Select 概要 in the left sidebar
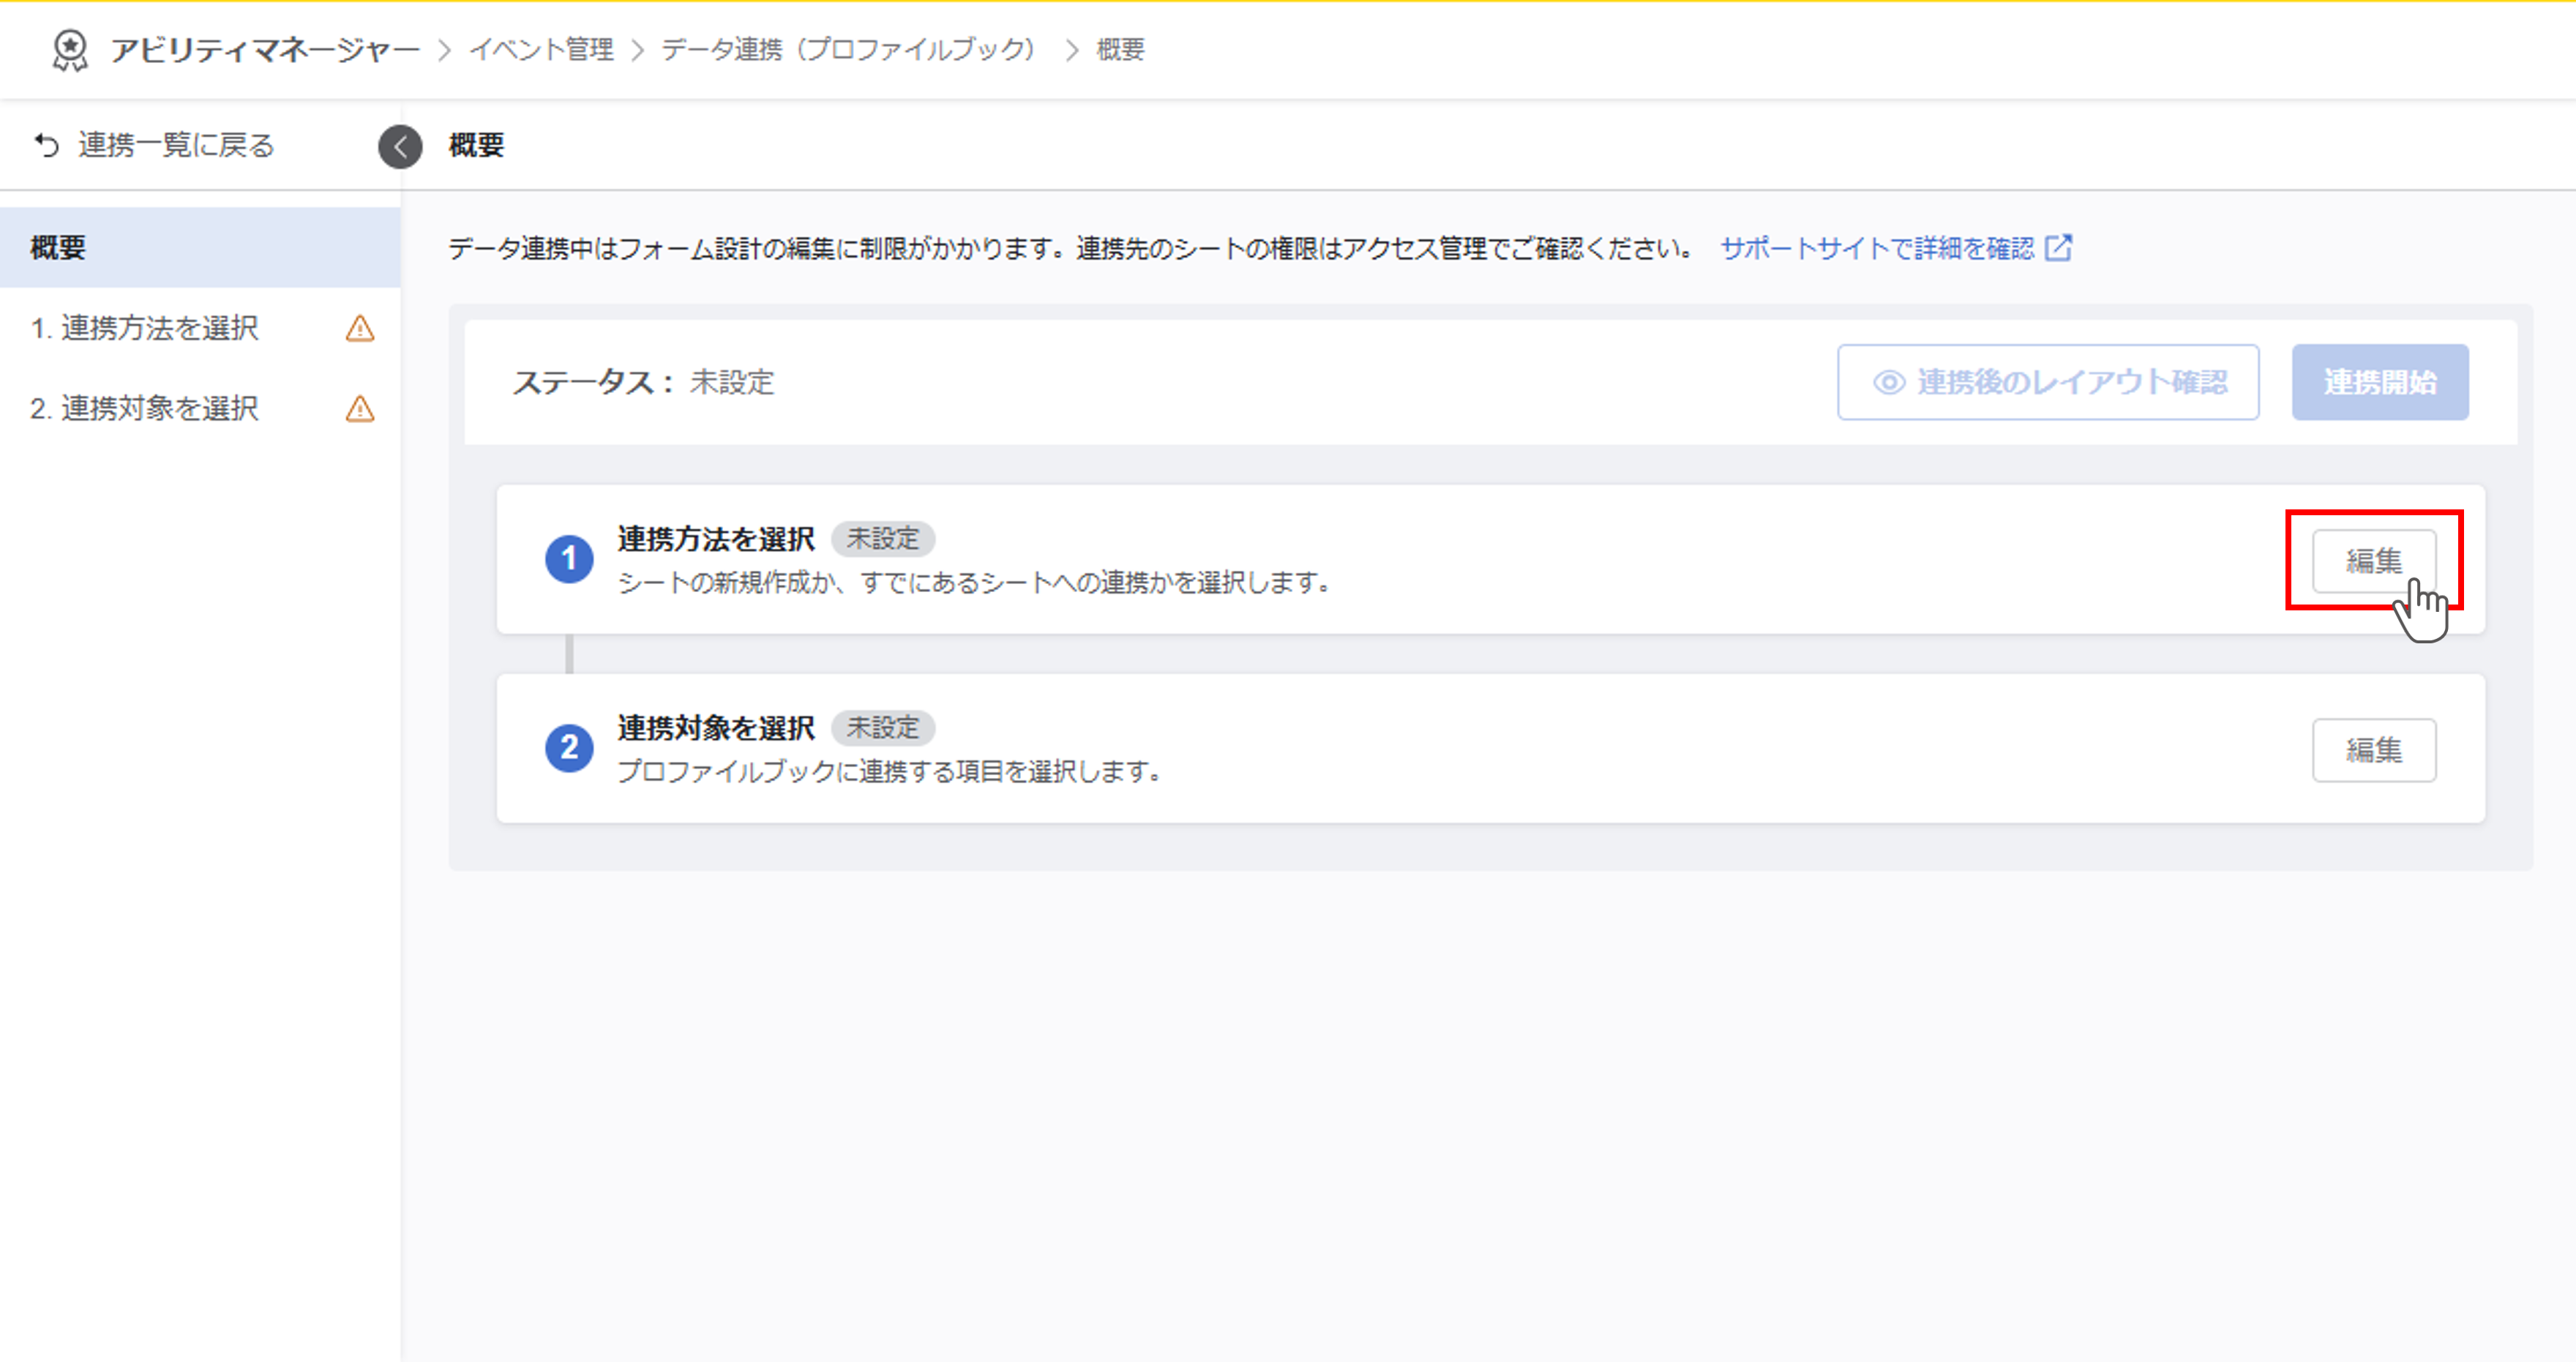The image size is (2576, 1362). point(58,247)
